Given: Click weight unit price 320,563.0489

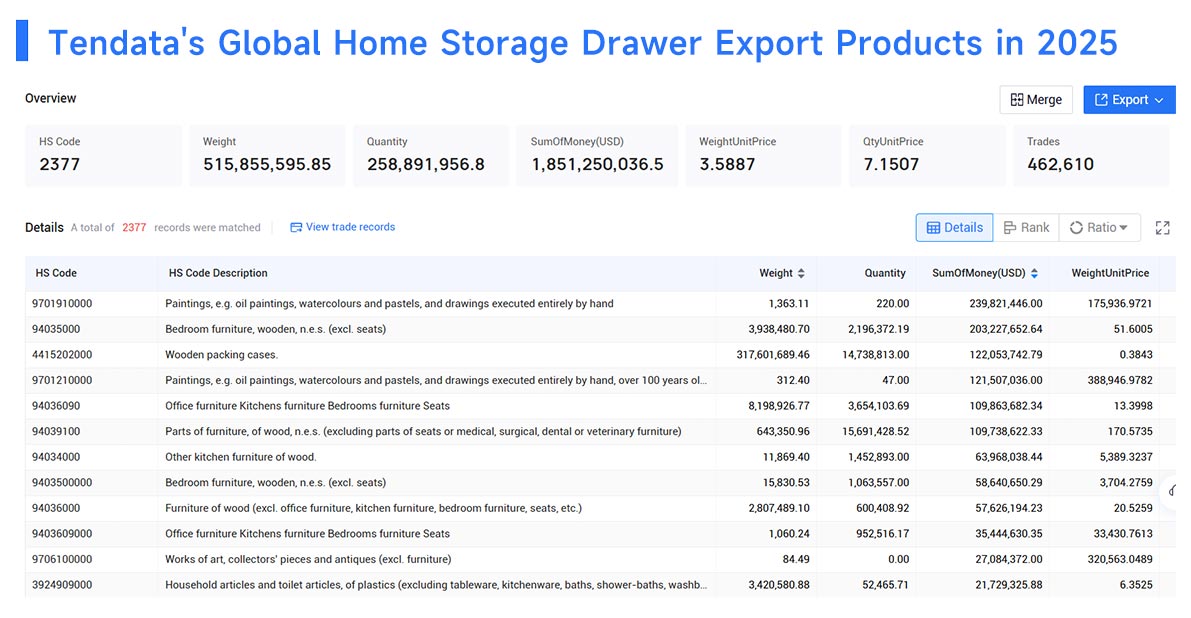Looking at the screenshot, I should pyautogui.click(x=1120, y=560).
